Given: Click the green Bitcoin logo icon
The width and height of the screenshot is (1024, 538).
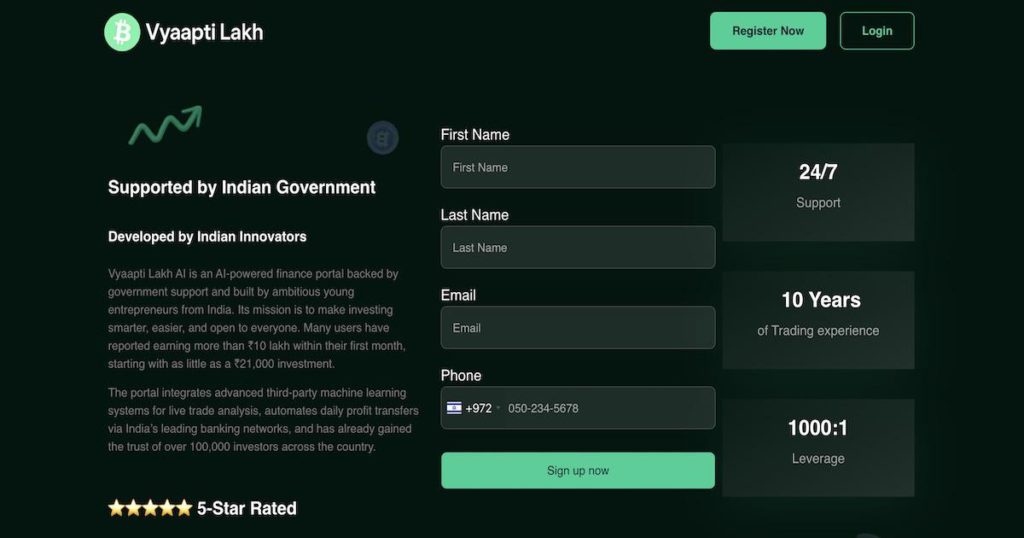Looking at the screenshot, I should coord(122,32).
